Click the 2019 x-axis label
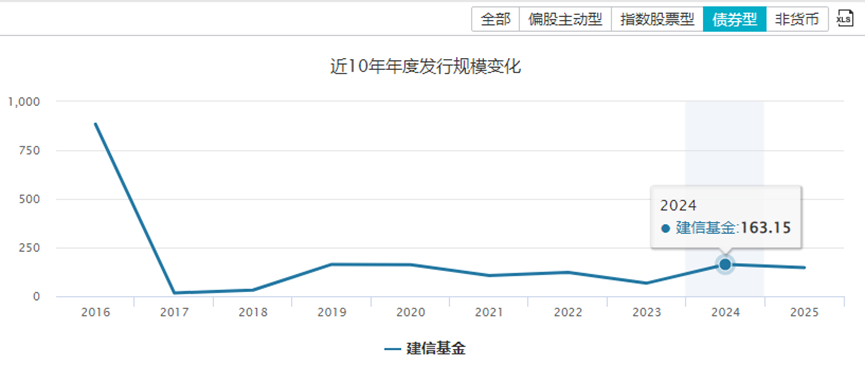This screenshot has width=865, height=366. click(332, 312)
